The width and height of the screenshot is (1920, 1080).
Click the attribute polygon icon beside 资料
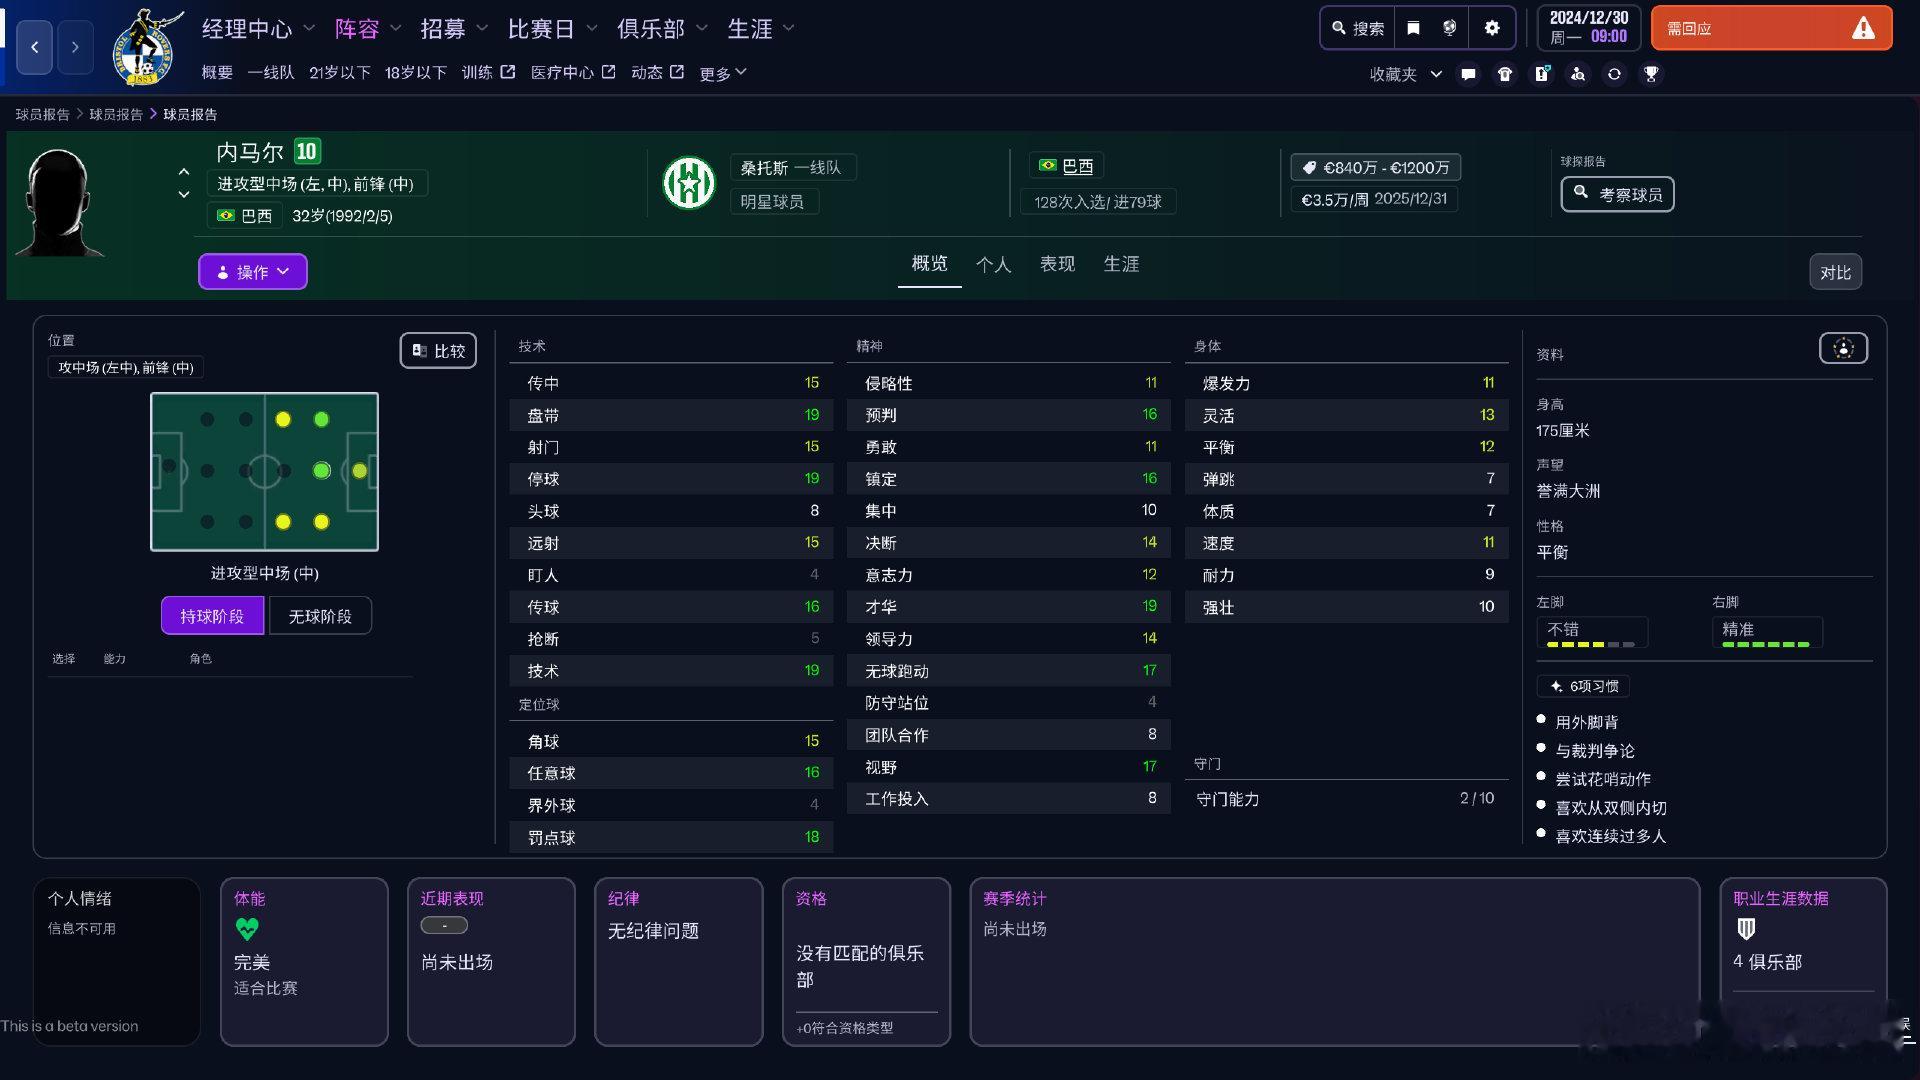tap(1843, 348)
